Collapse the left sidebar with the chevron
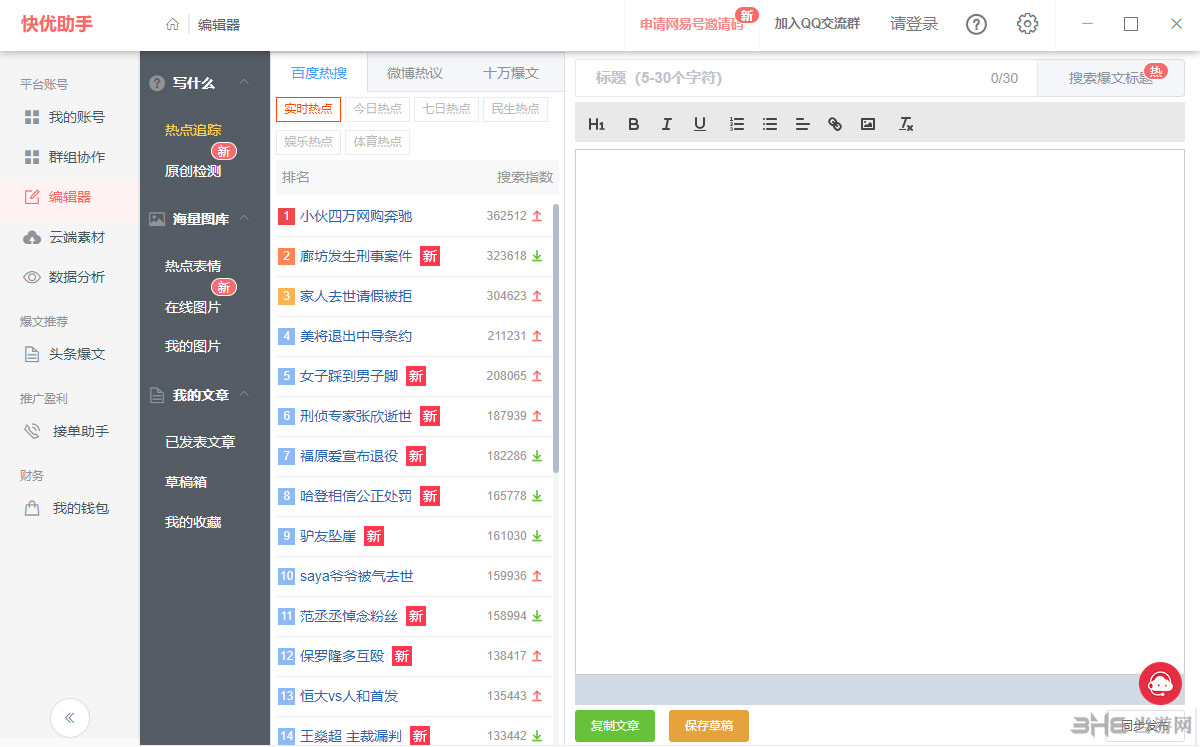1200x747 pixels. pos(70,718)
